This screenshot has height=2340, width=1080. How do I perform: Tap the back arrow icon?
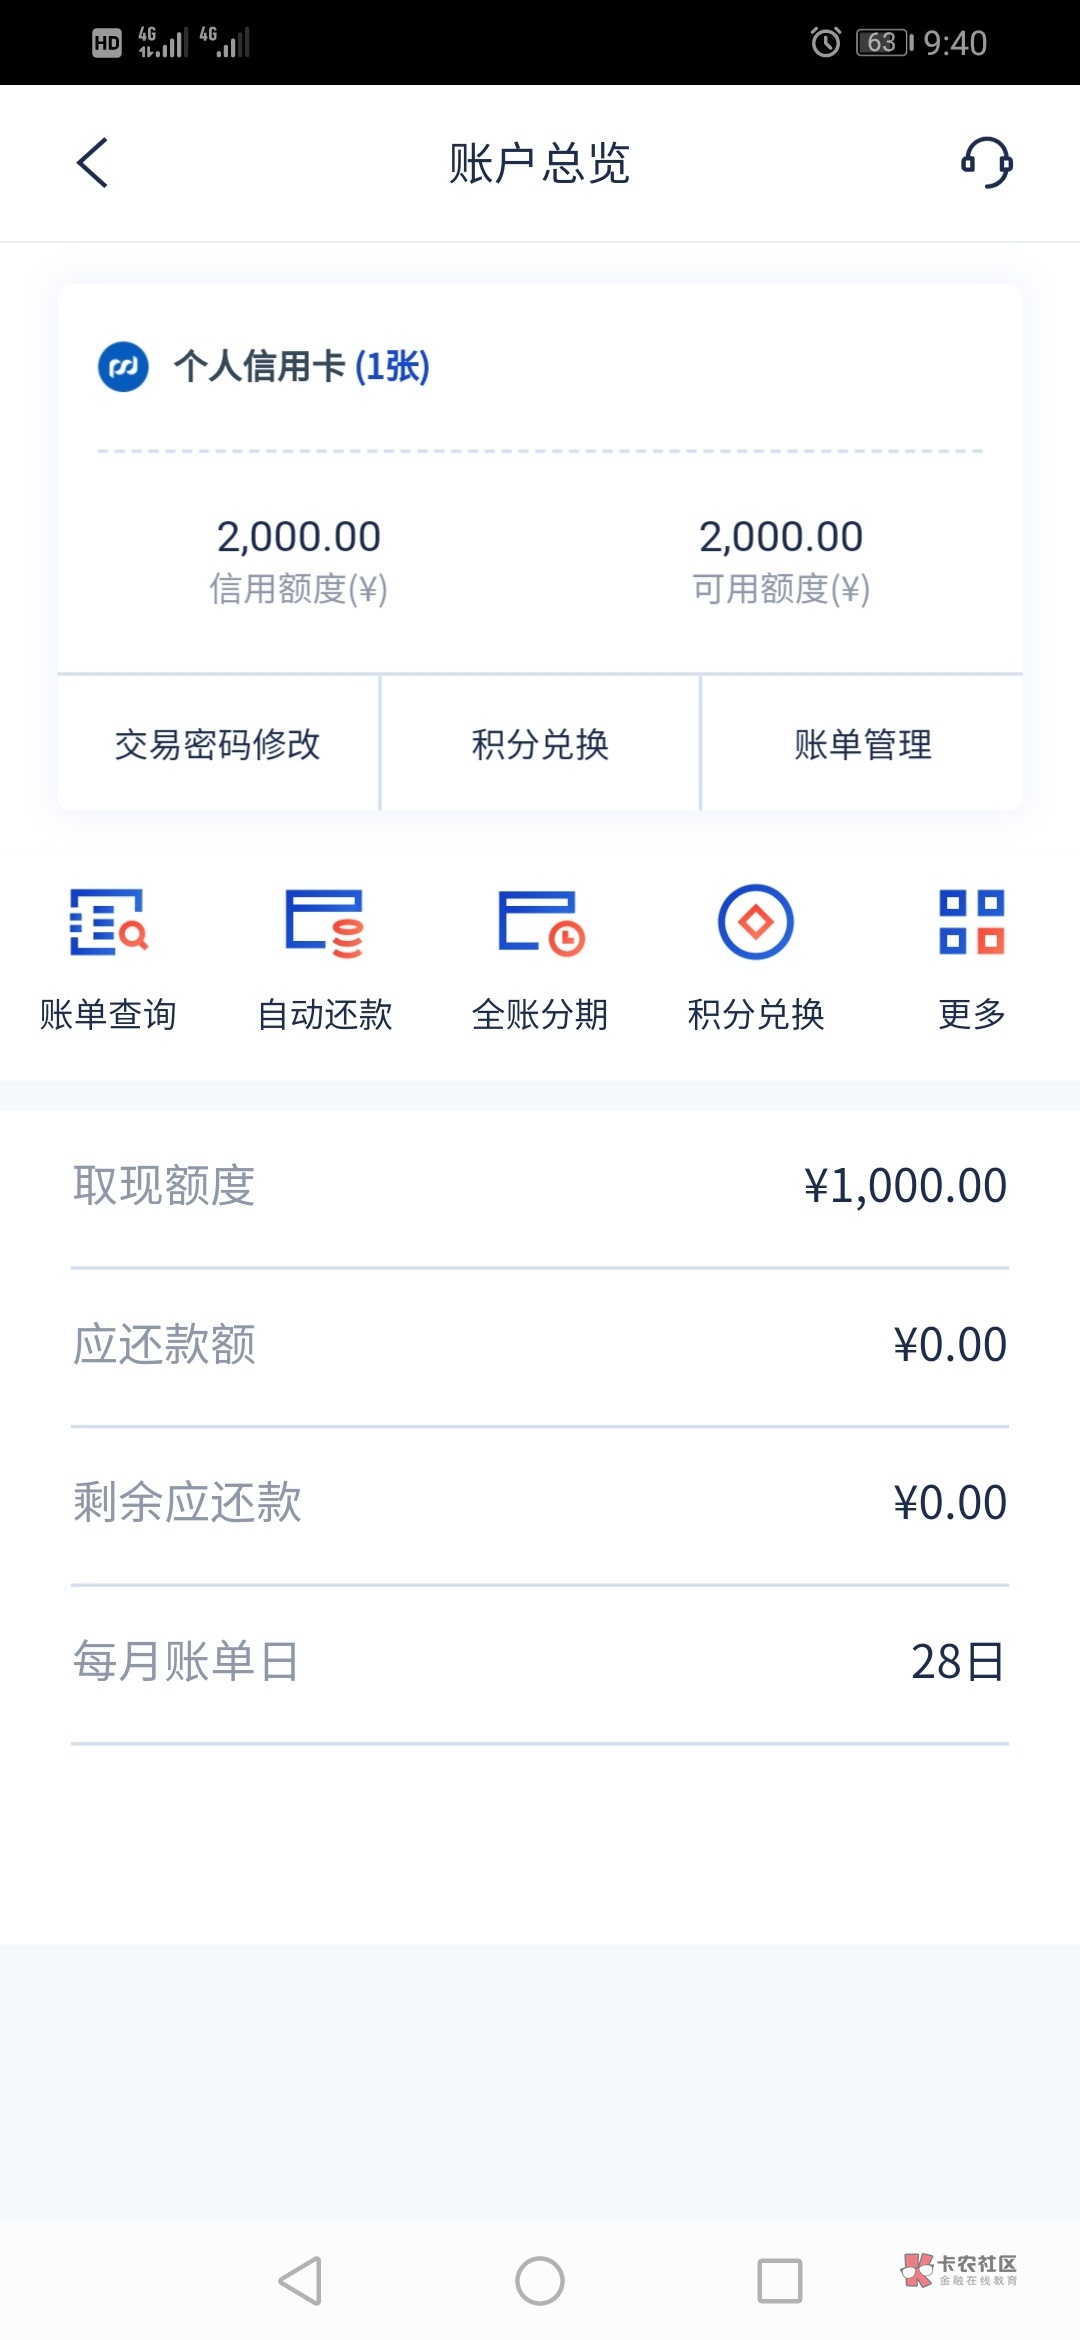[x=93, y=163]
